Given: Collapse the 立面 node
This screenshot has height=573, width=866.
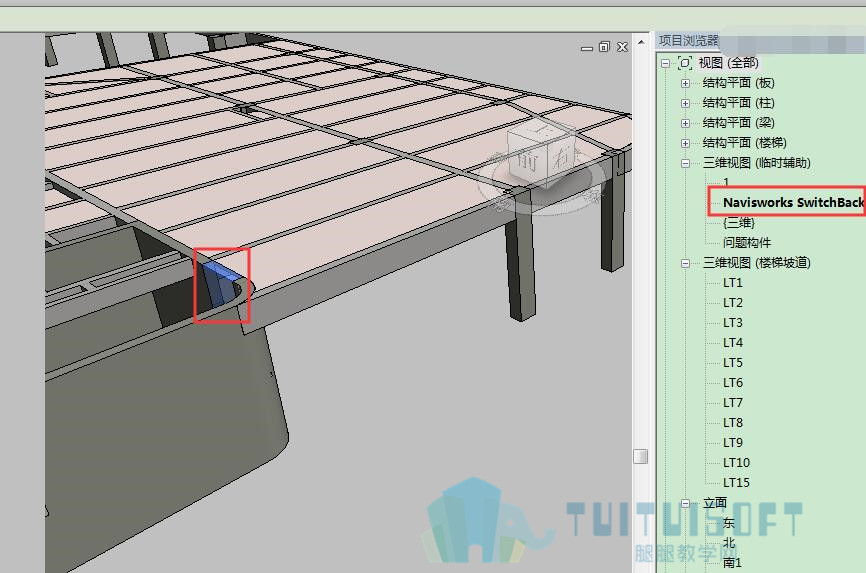Looking at the screenshot, I should point(685,503).
